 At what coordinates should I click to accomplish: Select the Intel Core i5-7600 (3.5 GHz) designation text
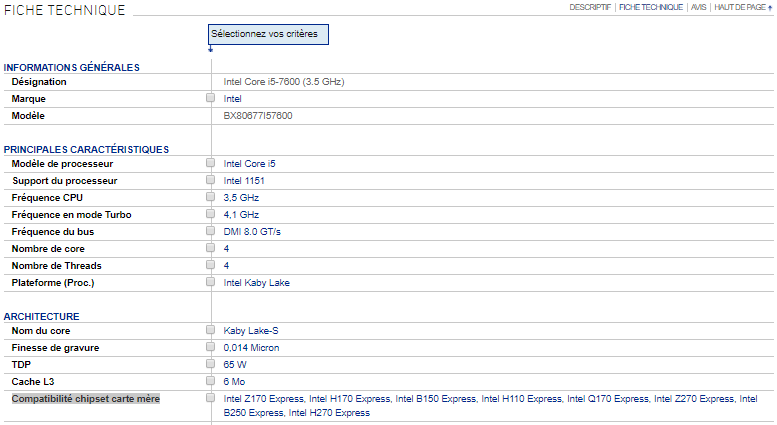tap(284, 82)
